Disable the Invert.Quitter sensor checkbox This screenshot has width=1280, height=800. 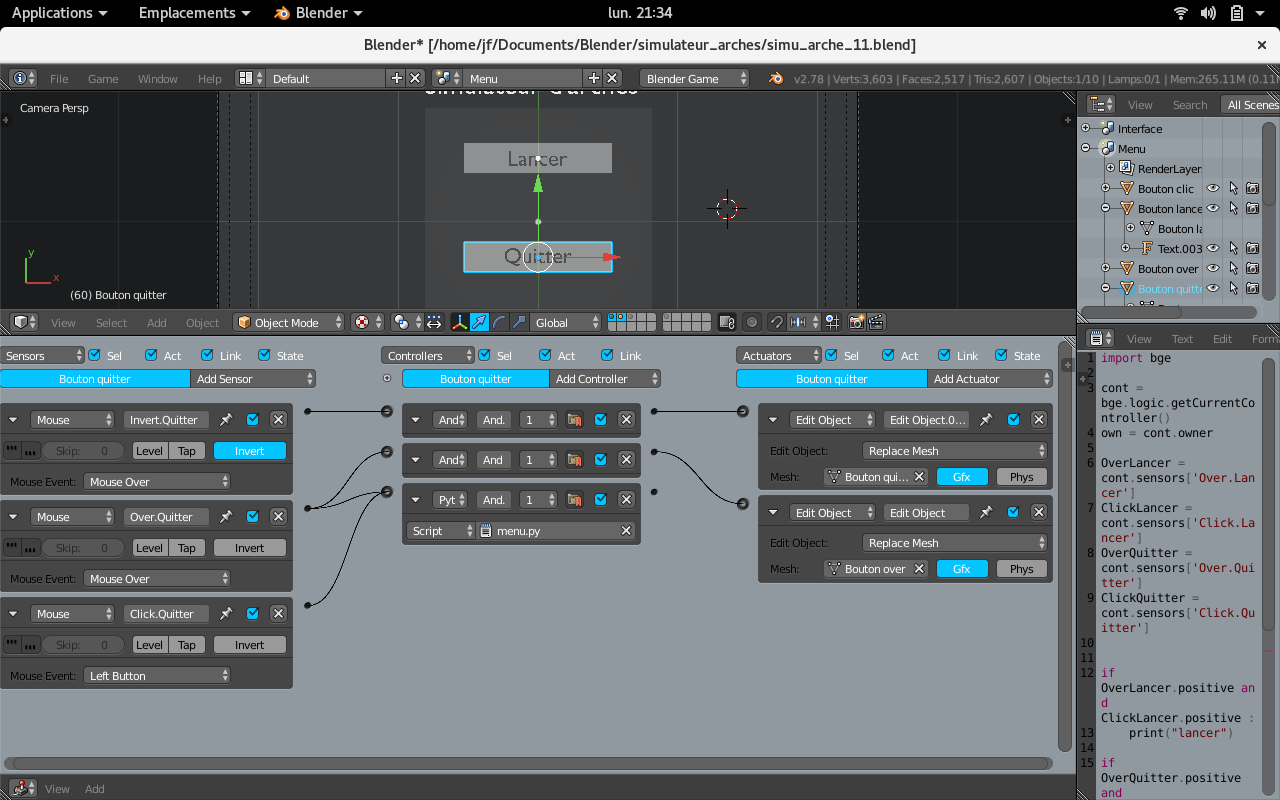tap(253, 420)
